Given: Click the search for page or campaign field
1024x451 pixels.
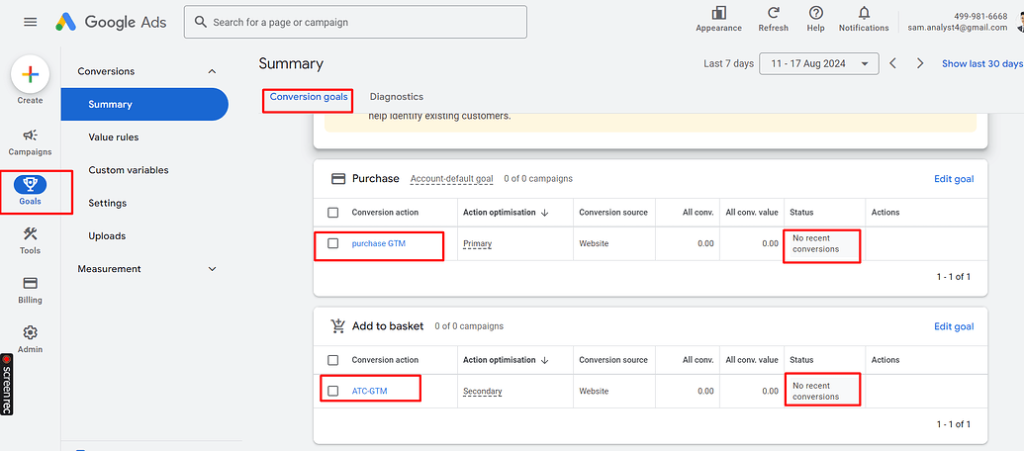Looking at the screenshot, I should click(355, 22).
